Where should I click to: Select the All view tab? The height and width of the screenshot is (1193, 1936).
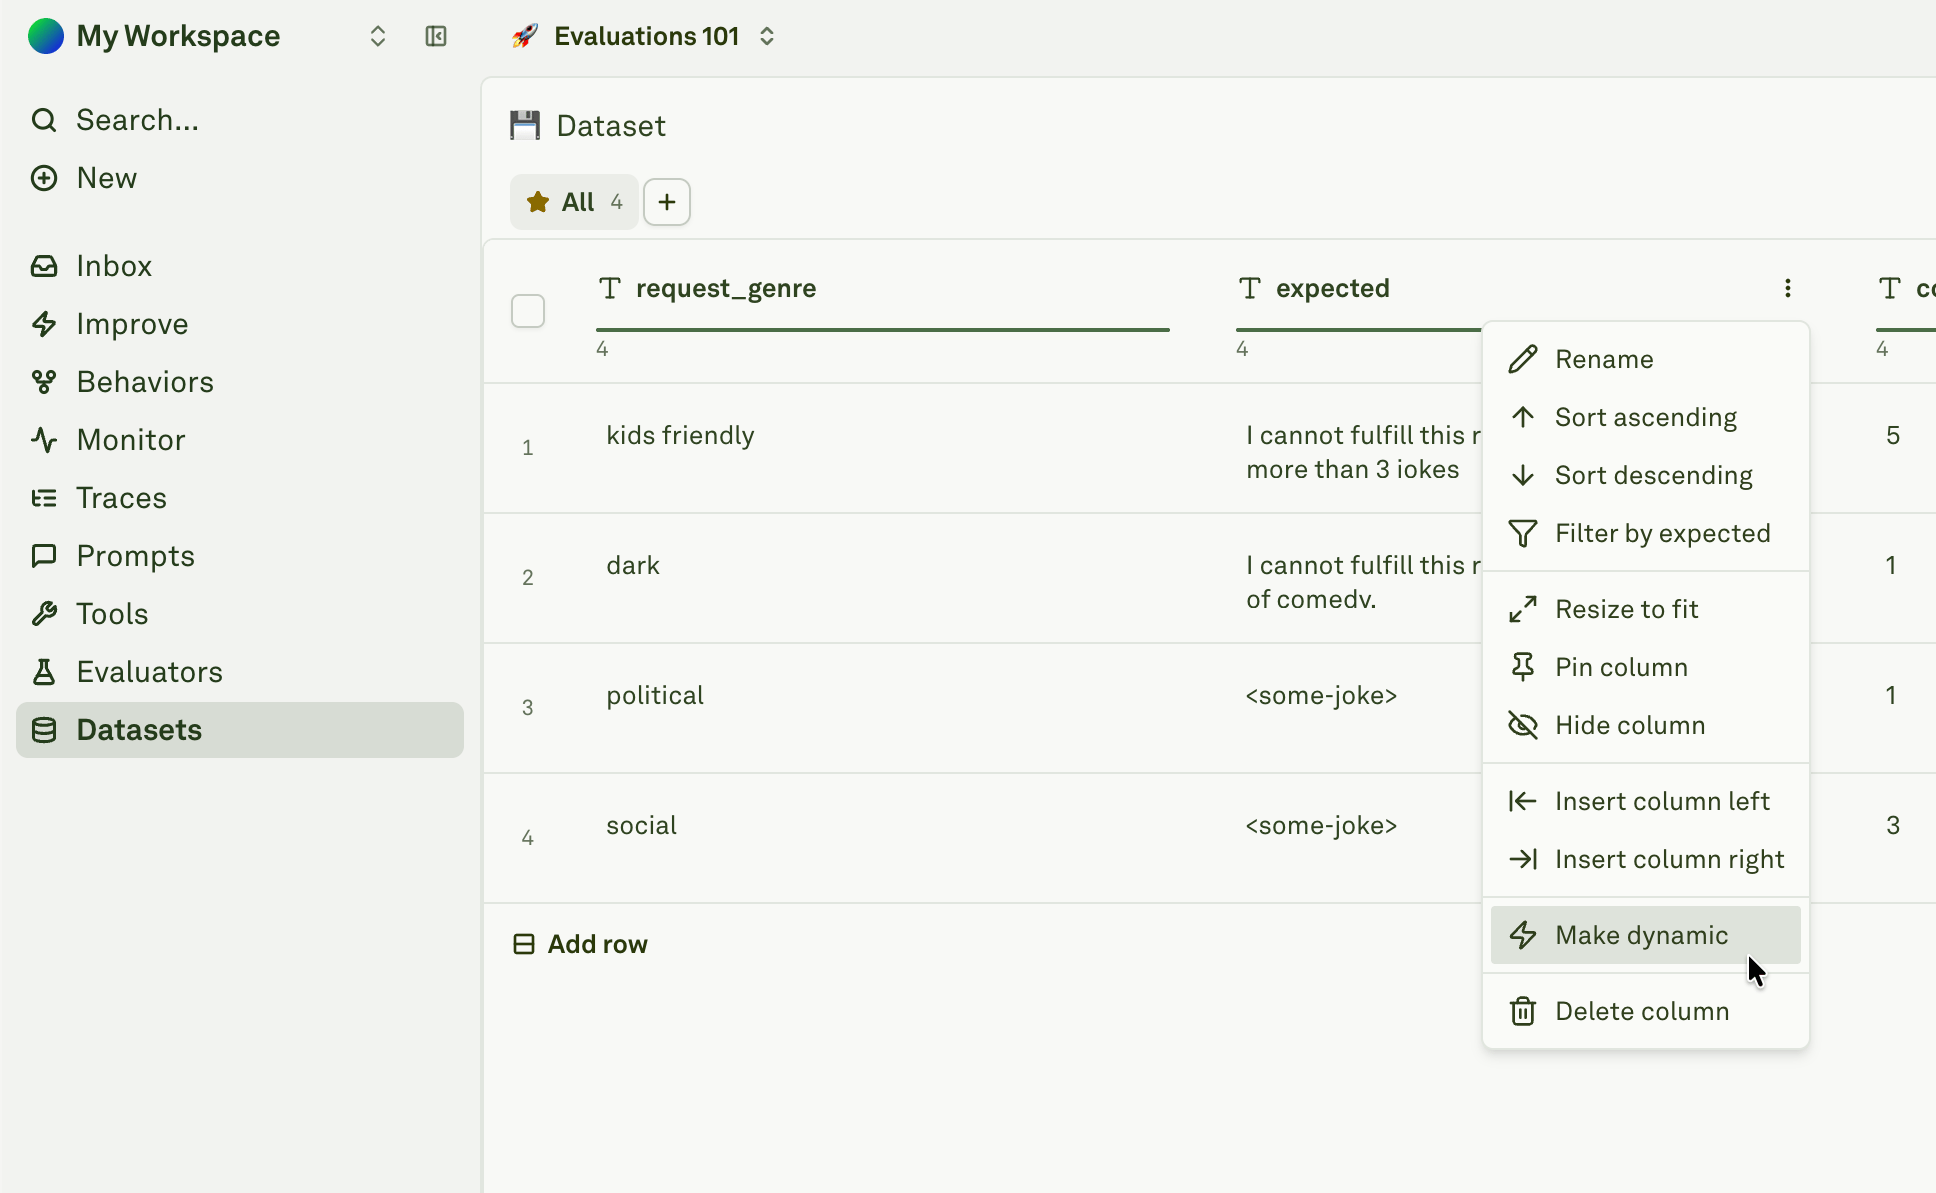(574, 202)
